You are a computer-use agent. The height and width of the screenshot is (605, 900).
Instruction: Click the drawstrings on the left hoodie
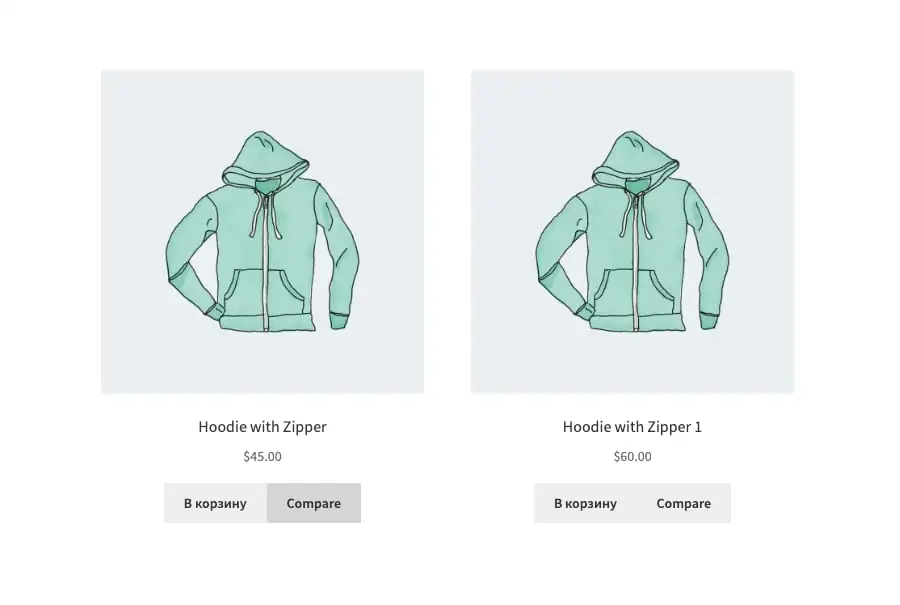coord(267,215)
